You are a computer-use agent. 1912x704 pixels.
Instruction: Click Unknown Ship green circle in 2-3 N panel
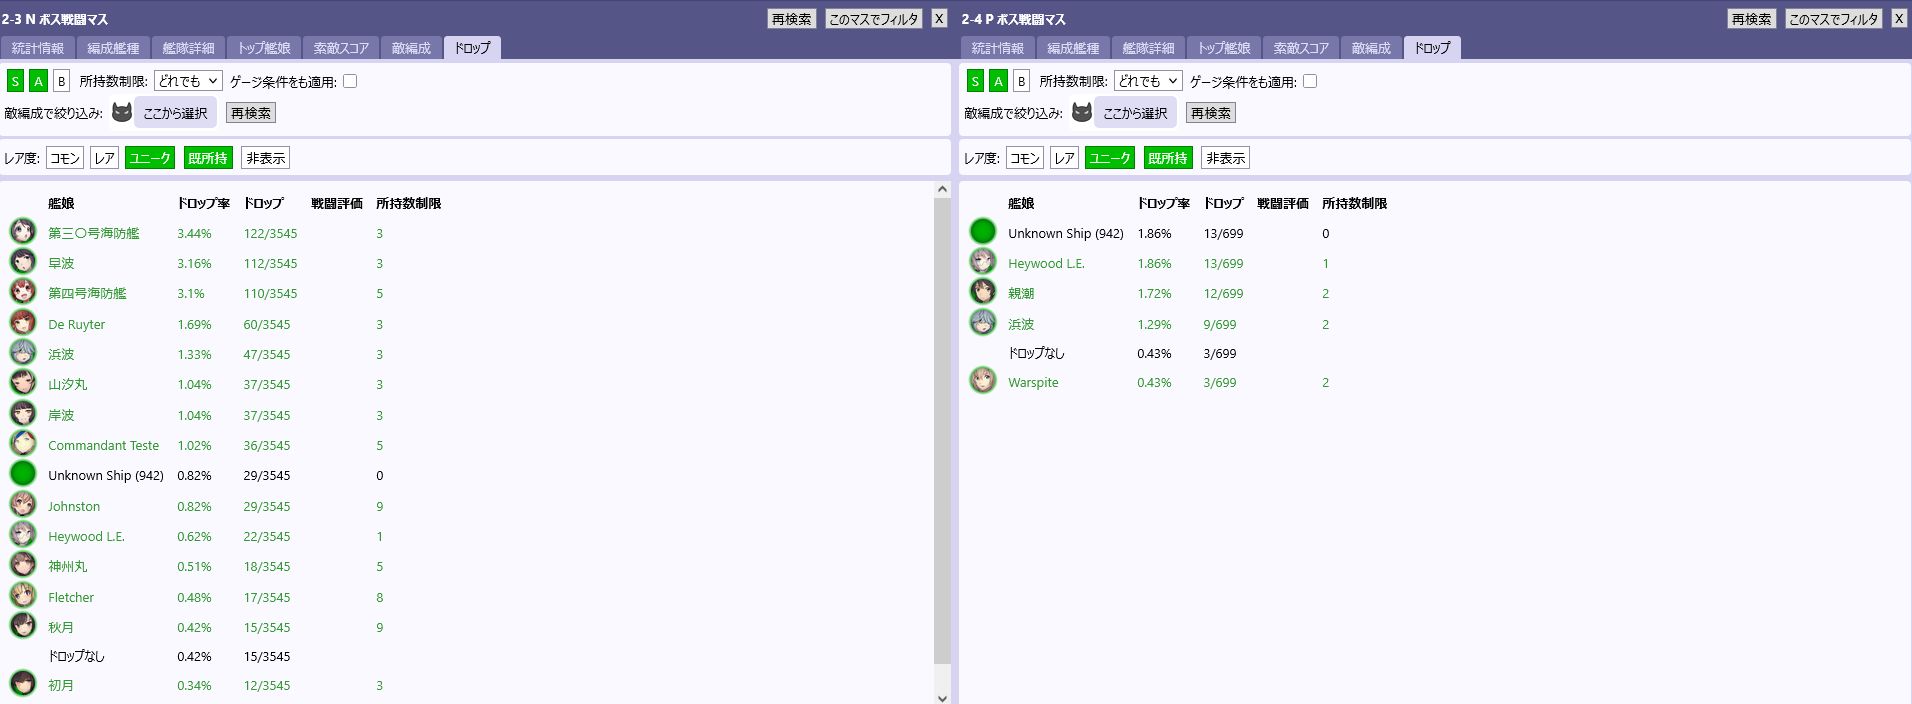[23, 474]
